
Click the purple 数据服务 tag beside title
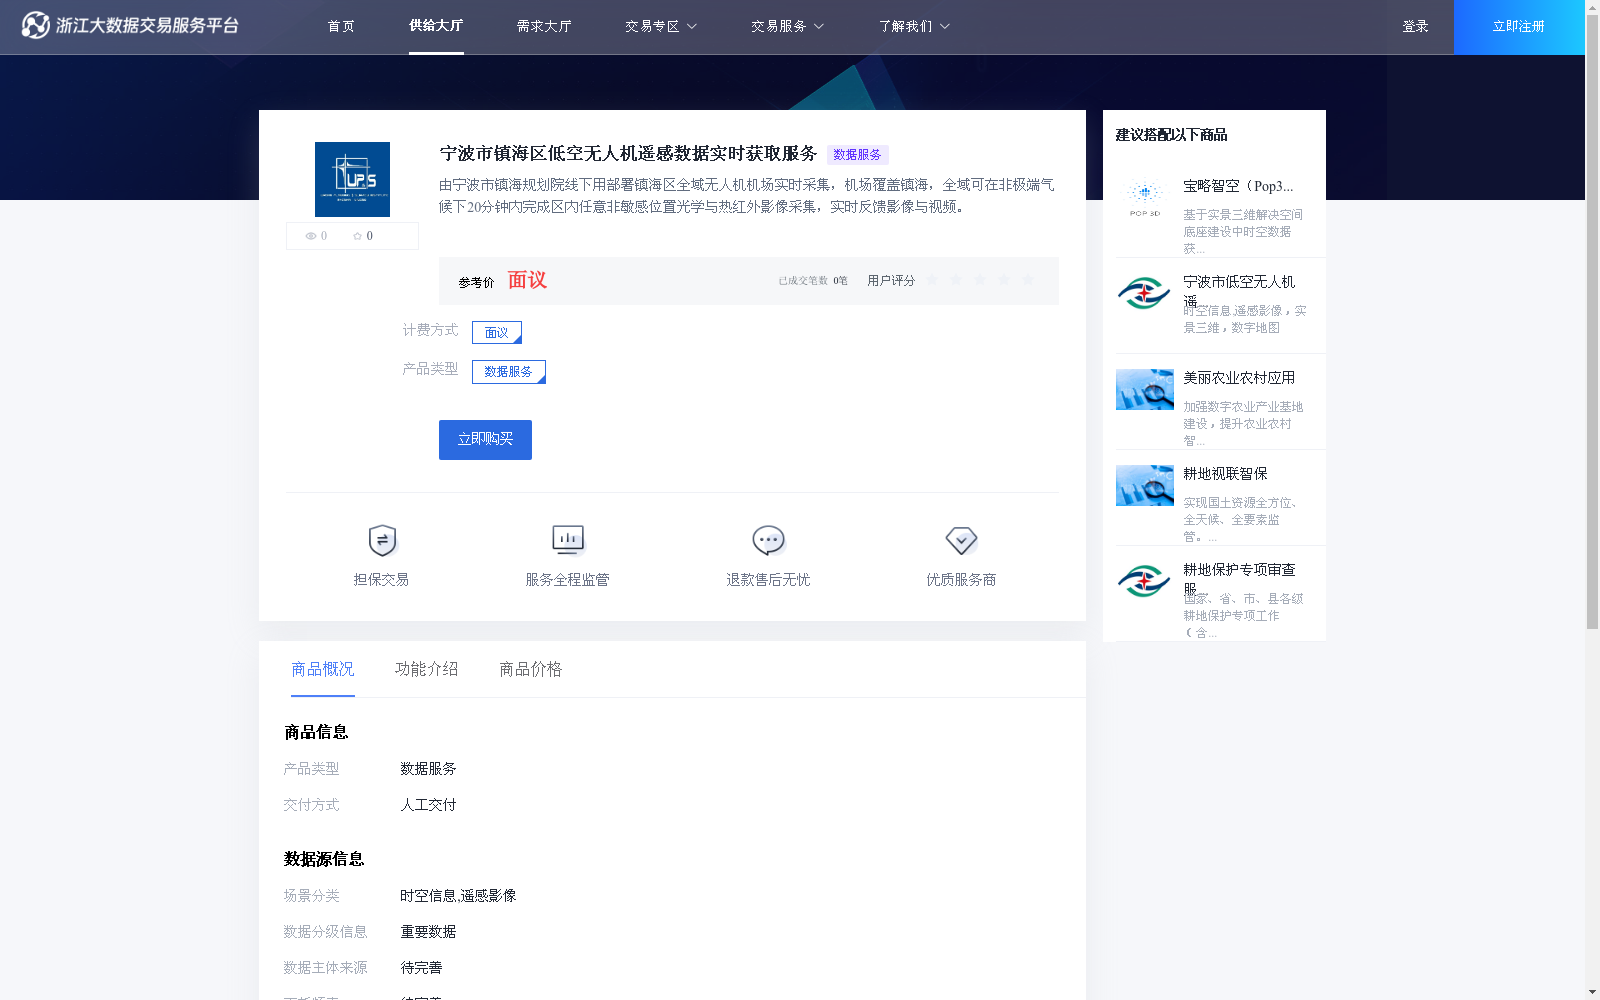tap(857, 155)
